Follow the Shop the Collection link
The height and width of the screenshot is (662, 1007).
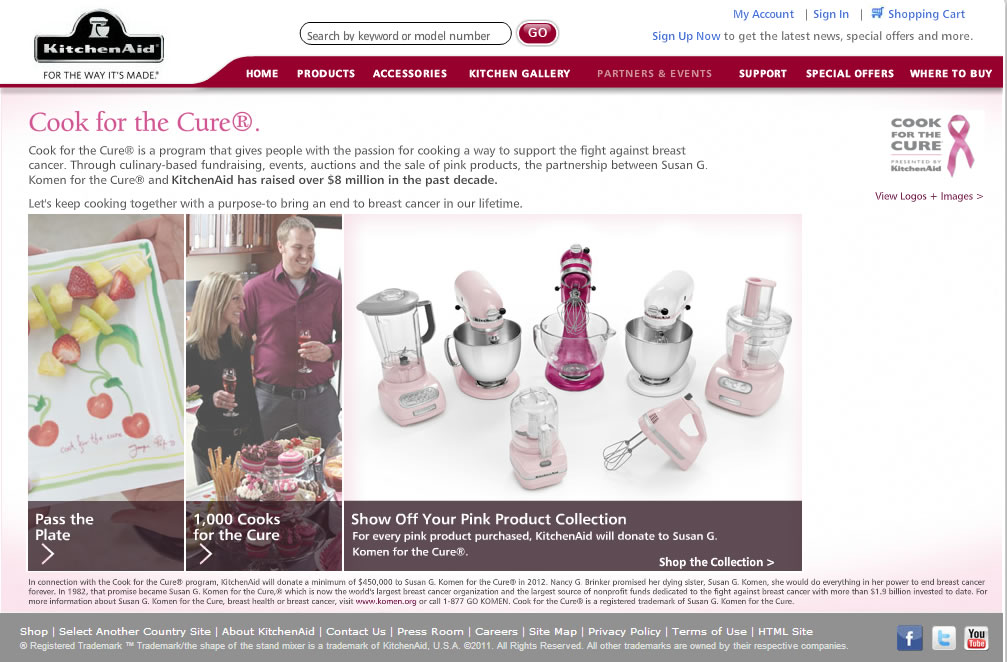coord(716,562)
